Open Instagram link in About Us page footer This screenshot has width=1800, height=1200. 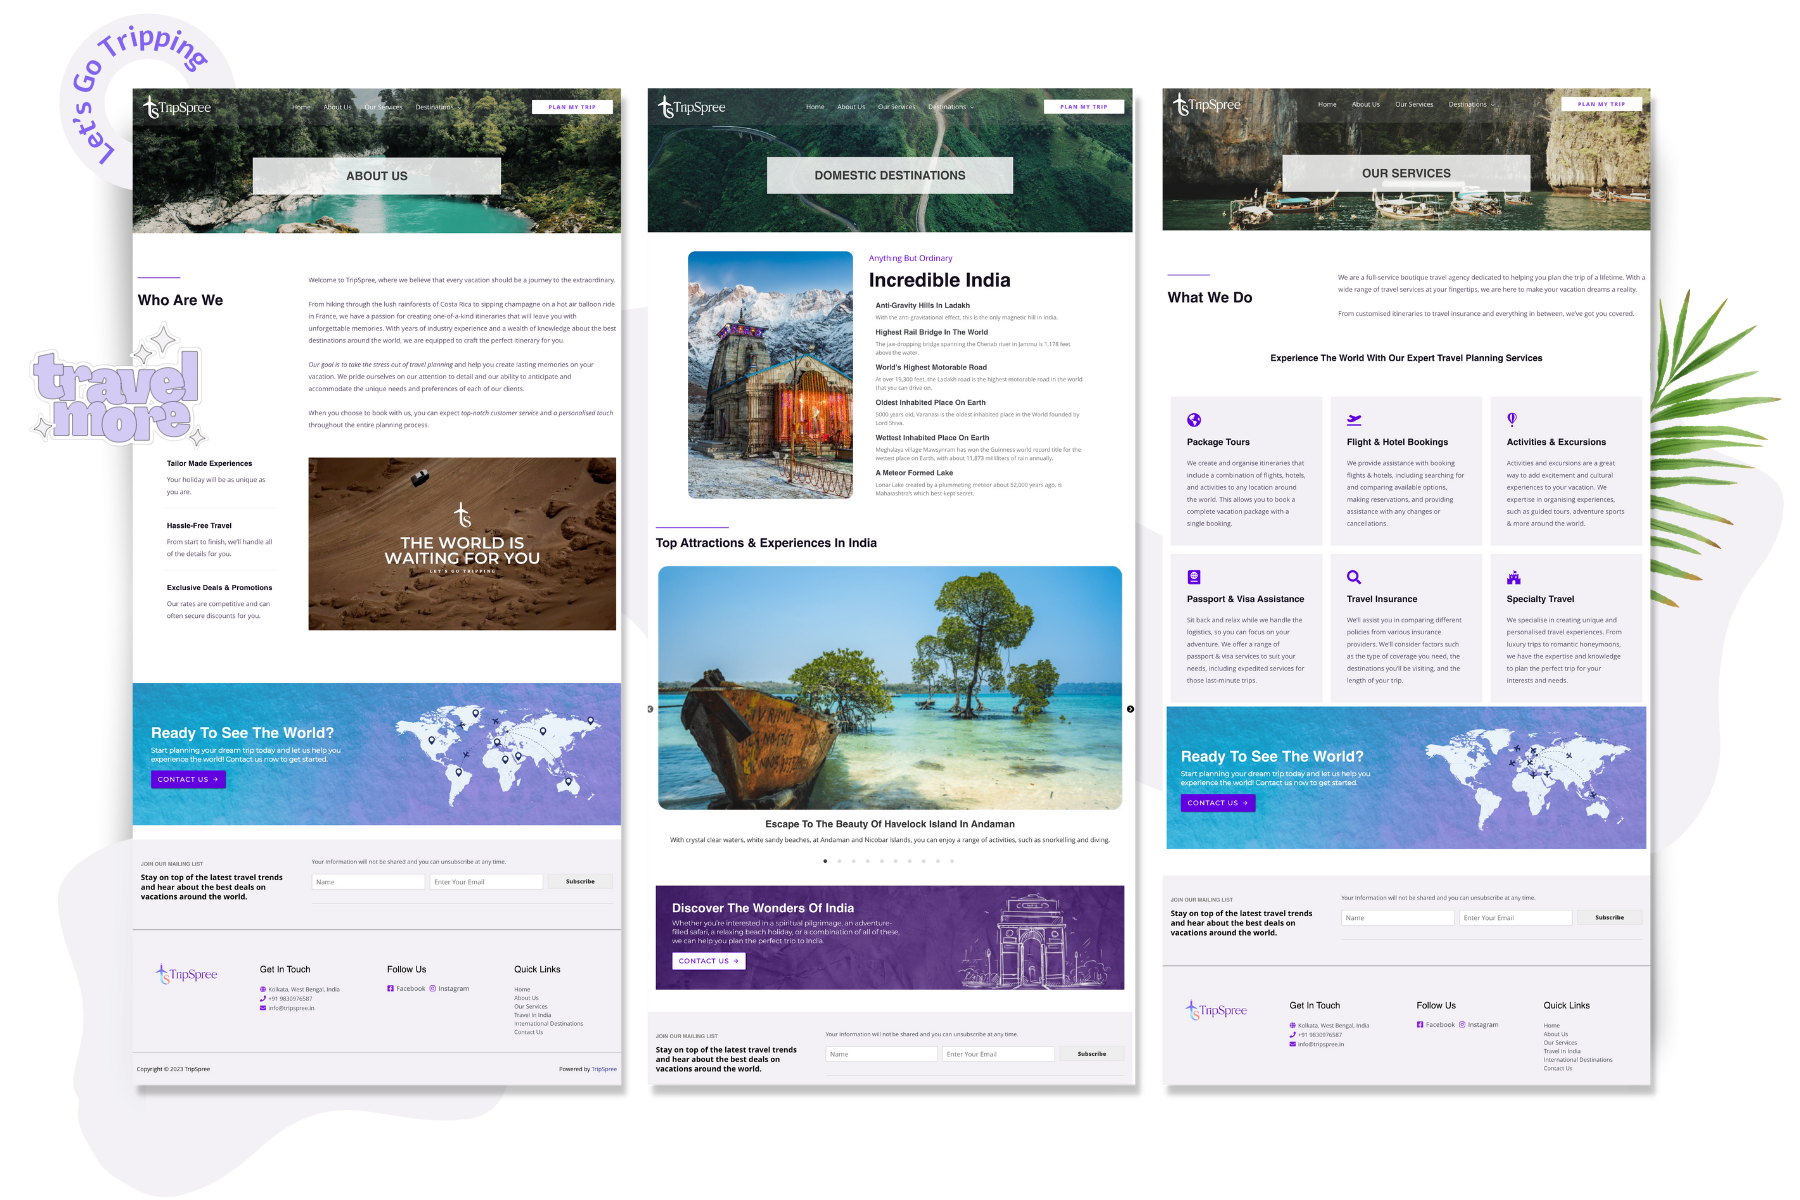coord(449,989)
